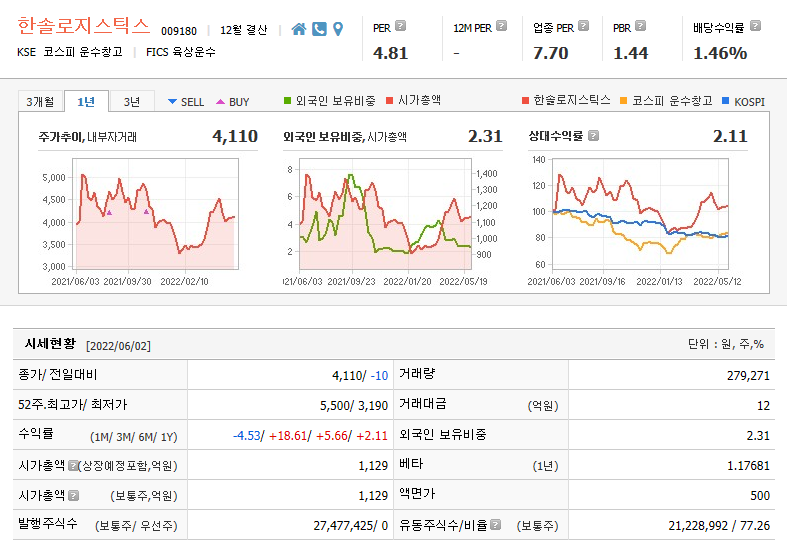
Task: Open the help icon next to 배당수익률
Action: [x=755, y=26]
